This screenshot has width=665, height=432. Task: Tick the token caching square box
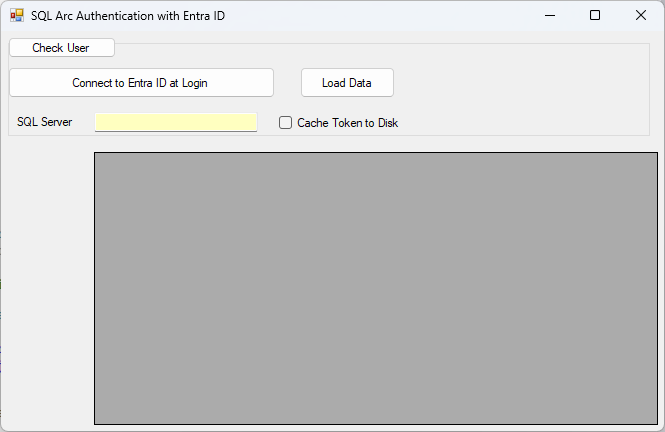click(x=285, y=123)
